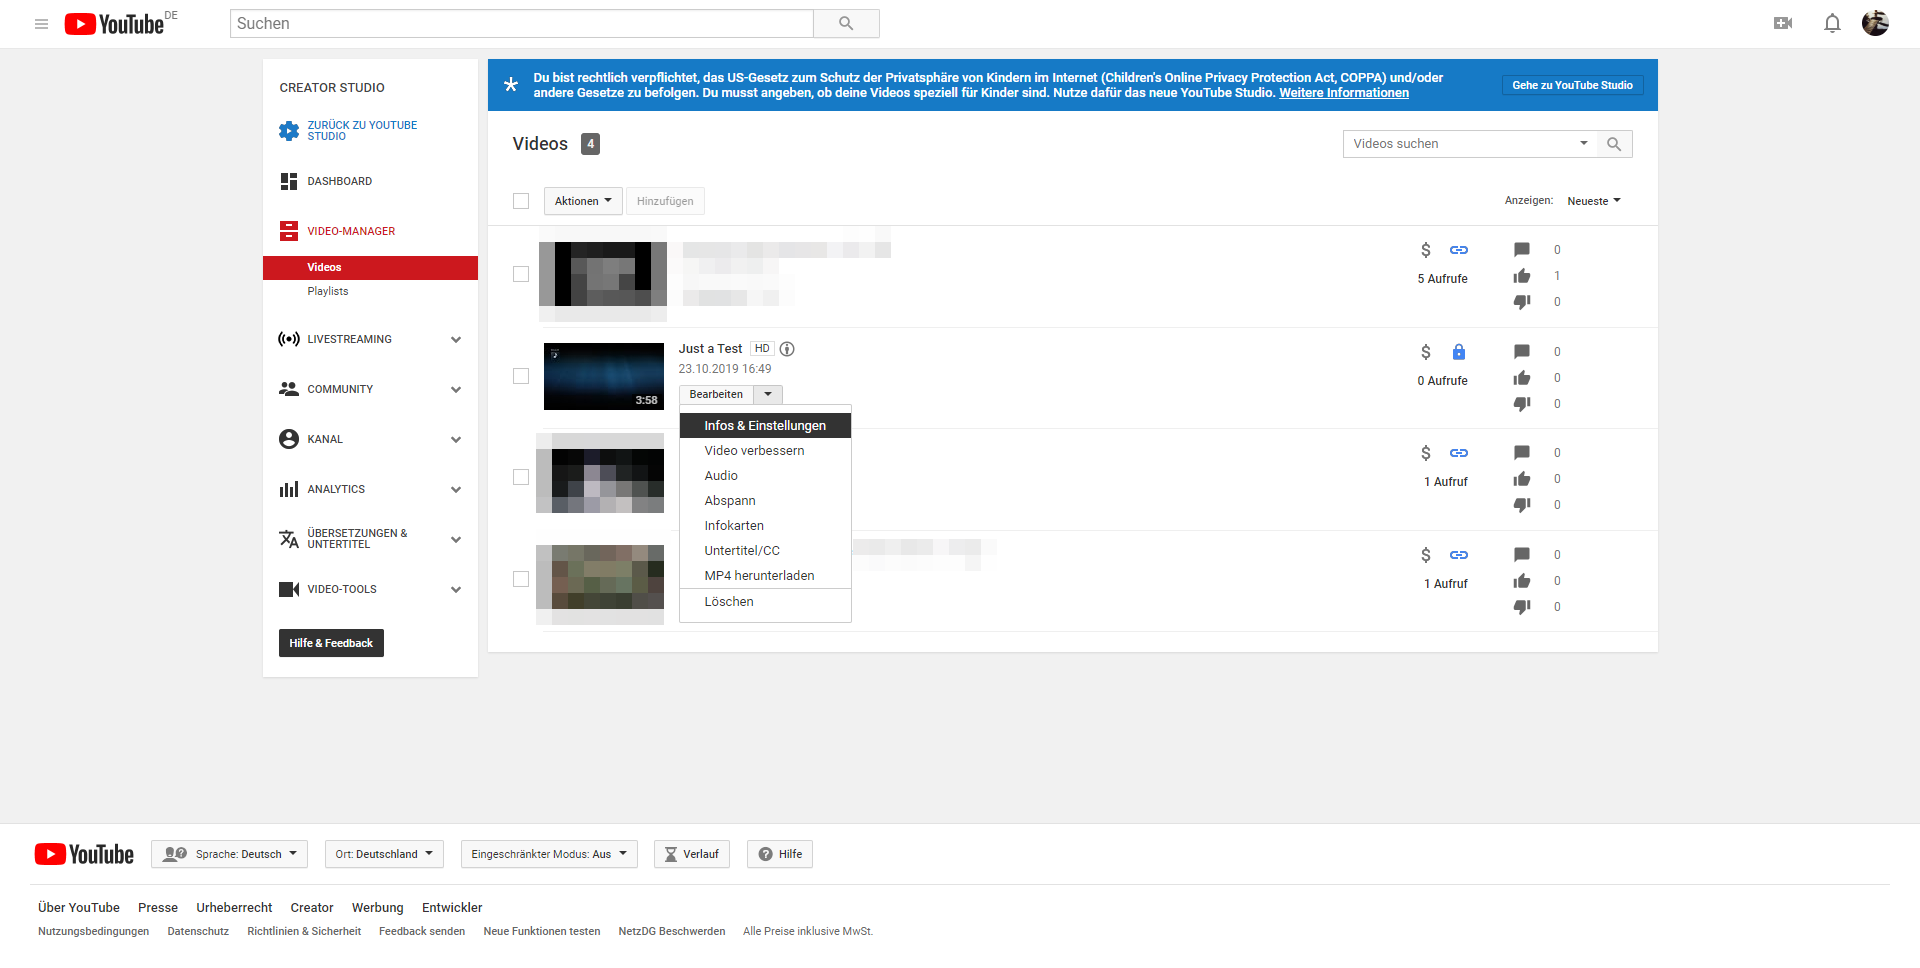Open the user account avatar
This screenshot has width=1920, height=968.
point(1875,23)
